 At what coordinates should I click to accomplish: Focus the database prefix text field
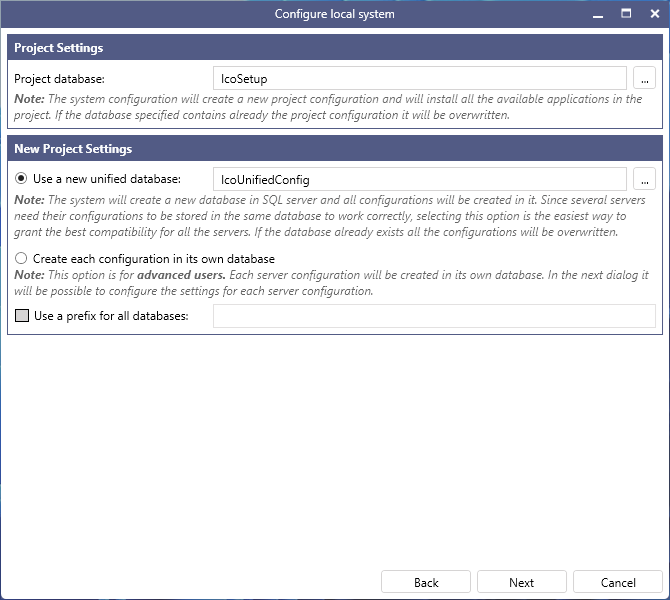coord(434,316)
